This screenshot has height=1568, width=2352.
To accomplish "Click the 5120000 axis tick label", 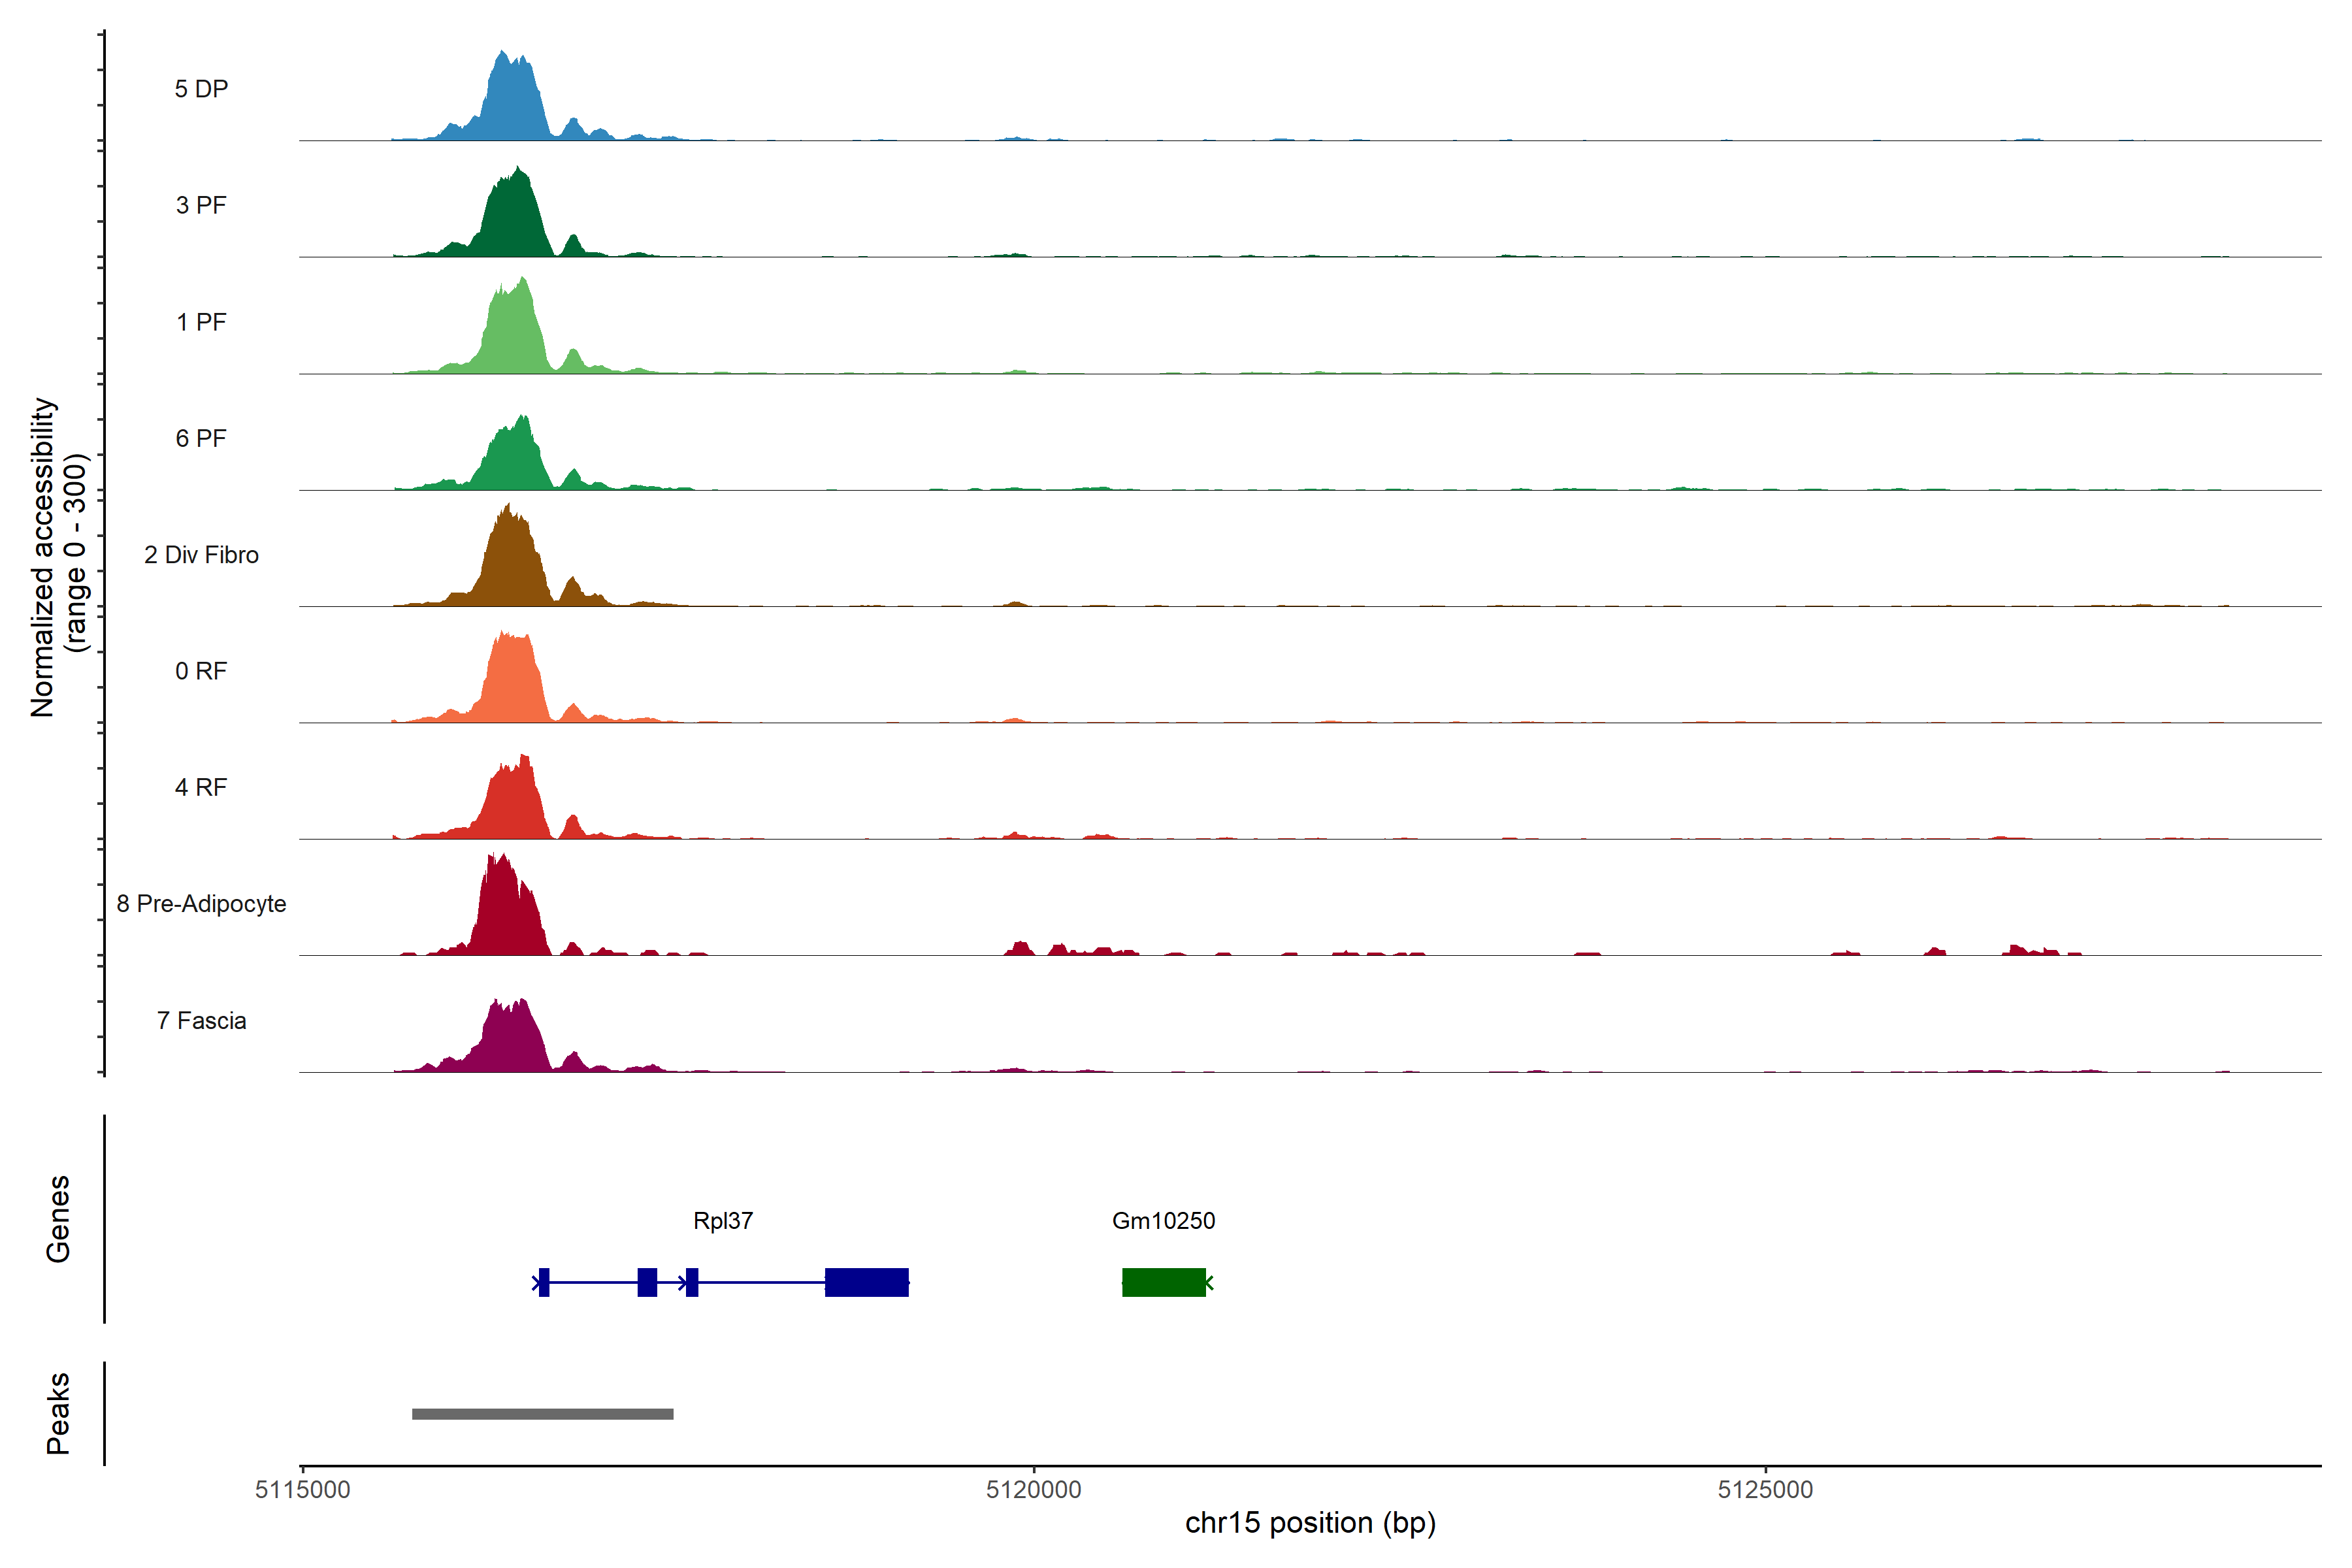I will pos(1033,1489).
